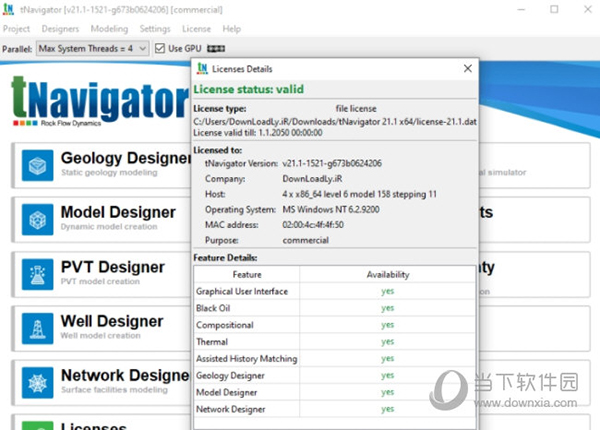Launch PVT Designer module
Image resolution: width=600 pixels, height=430 pixels.
101,274
